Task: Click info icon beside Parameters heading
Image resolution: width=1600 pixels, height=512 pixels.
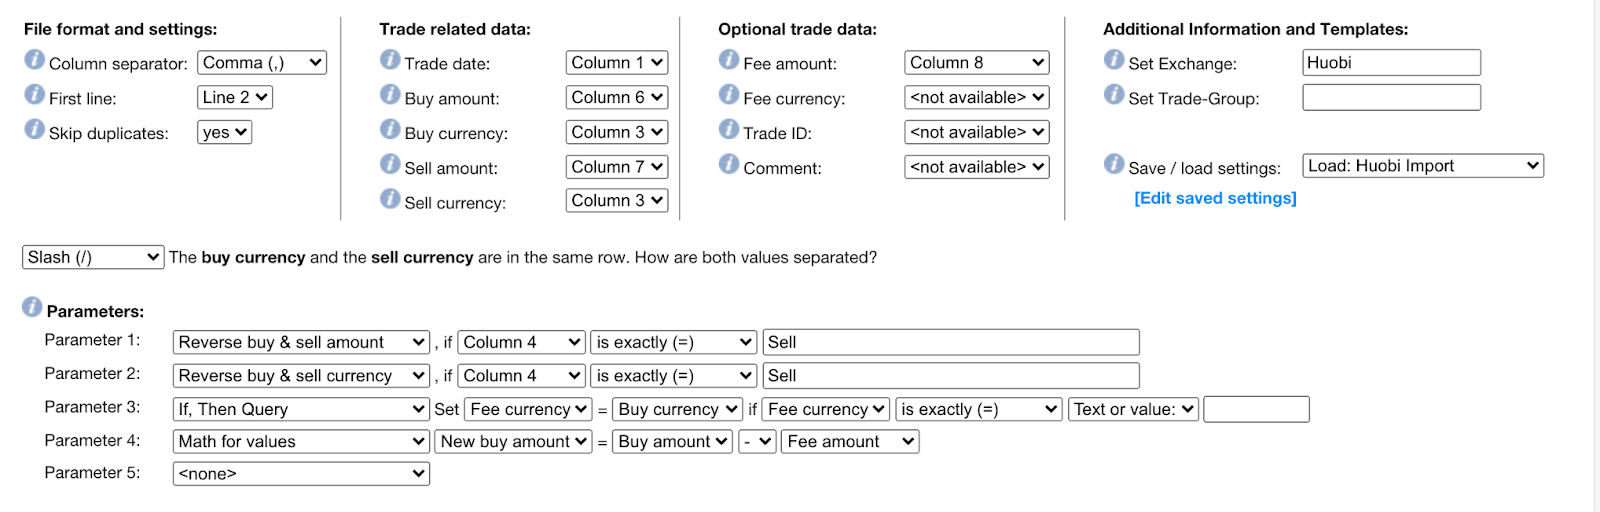Action: [32, 307]
